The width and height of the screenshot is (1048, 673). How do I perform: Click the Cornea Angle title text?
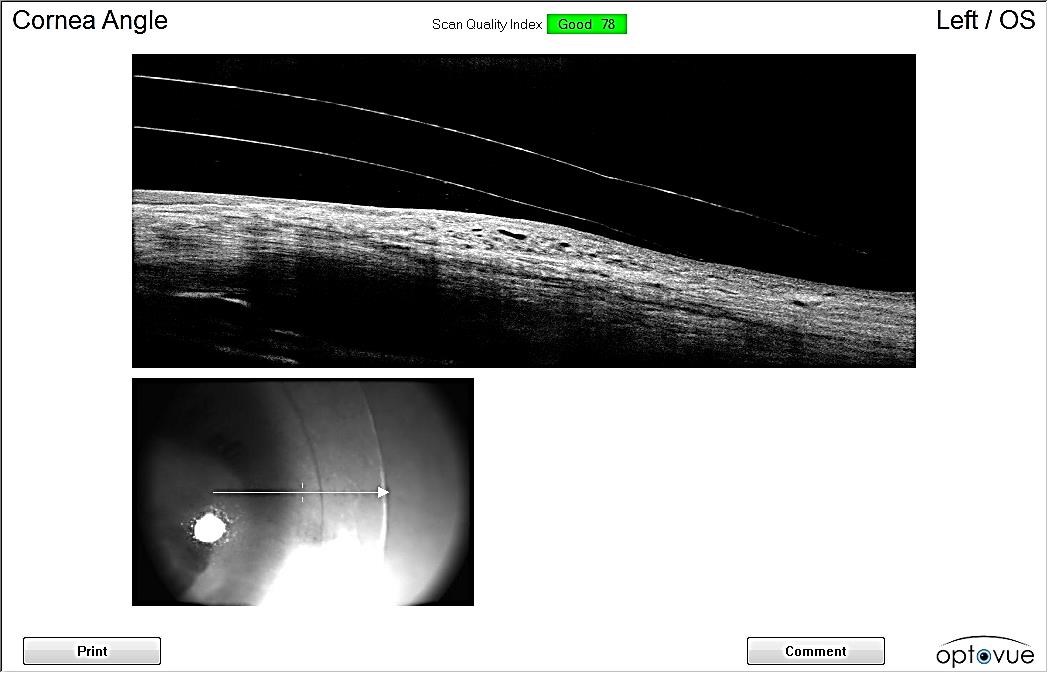point(90,20)
